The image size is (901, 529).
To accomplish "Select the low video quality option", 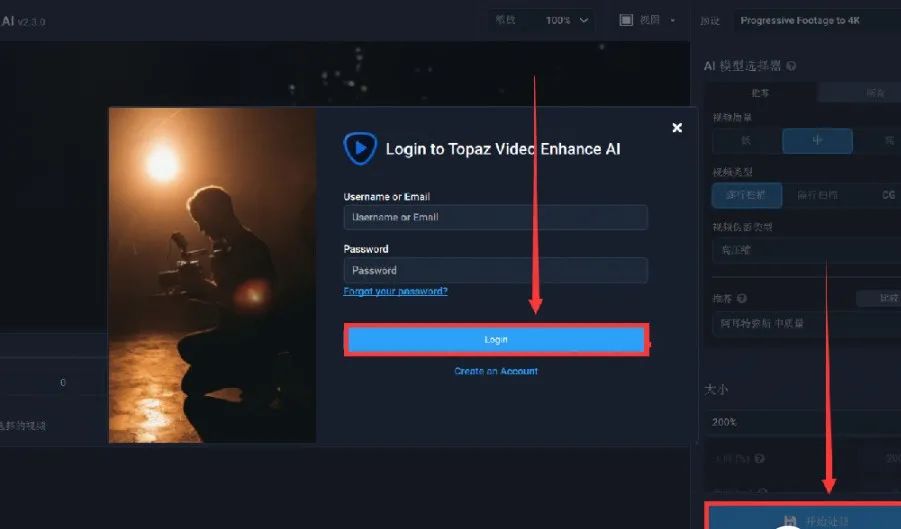I will coord(746,141).
